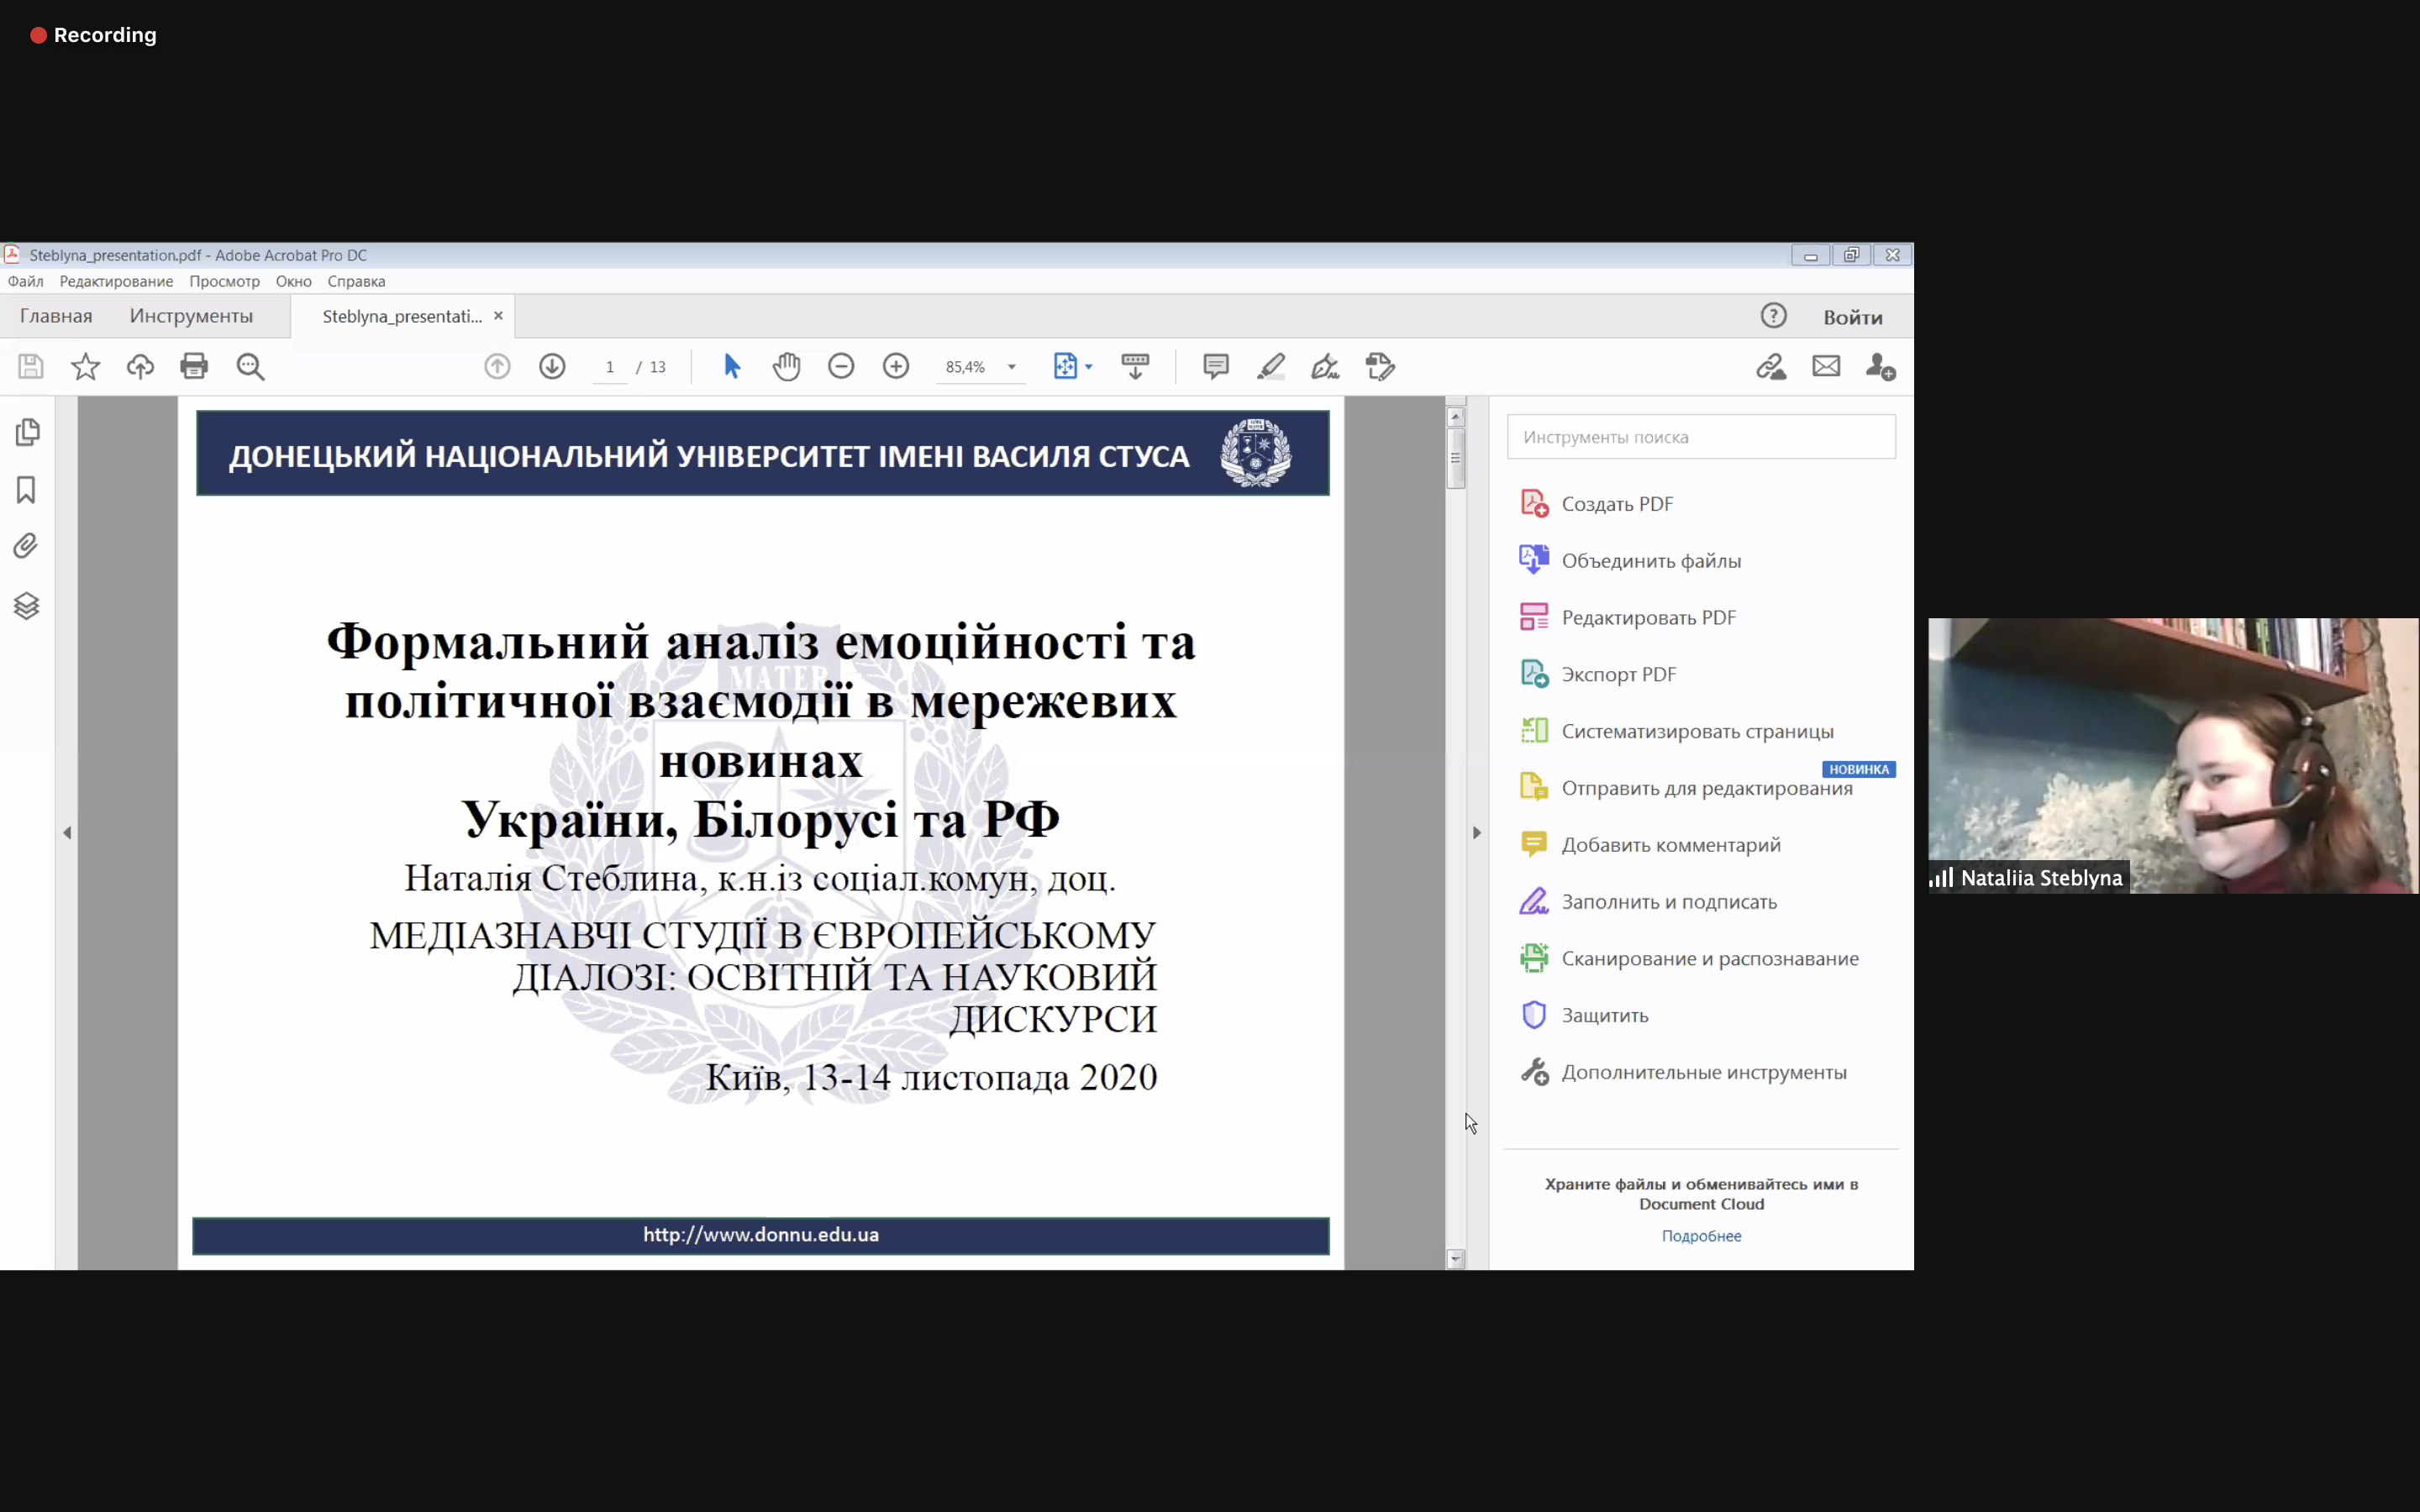Screen dimensions: 2420x1512
Task: Select the Hand pan tool
Action: (x=786, y=366)
